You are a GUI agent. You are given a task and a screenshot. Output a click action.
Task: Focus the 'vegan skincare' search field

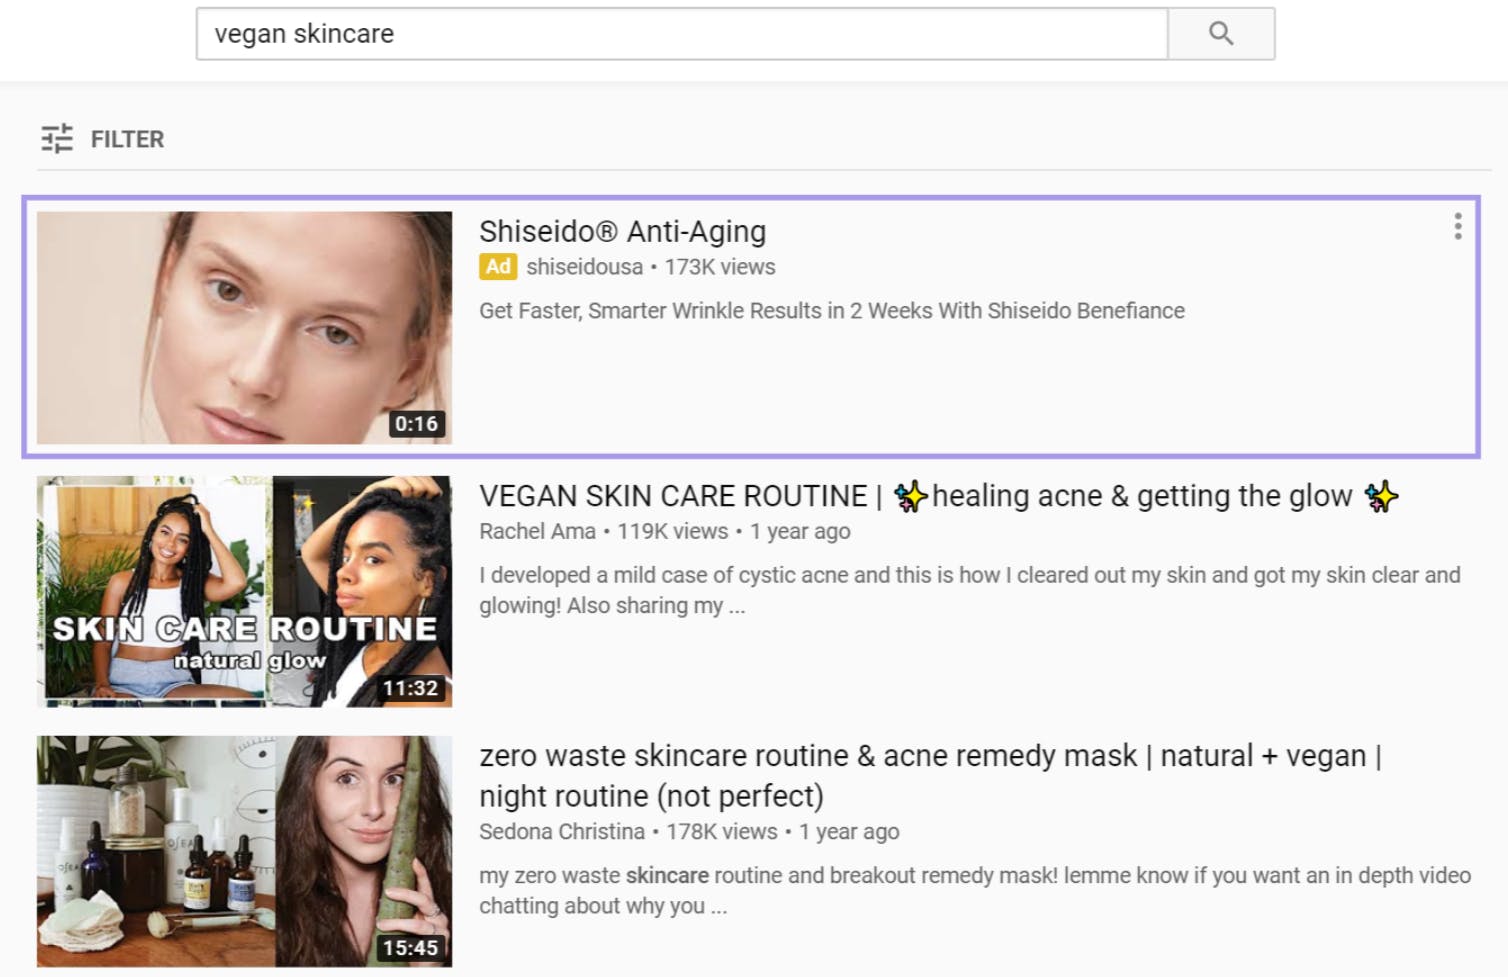point(682,34)
